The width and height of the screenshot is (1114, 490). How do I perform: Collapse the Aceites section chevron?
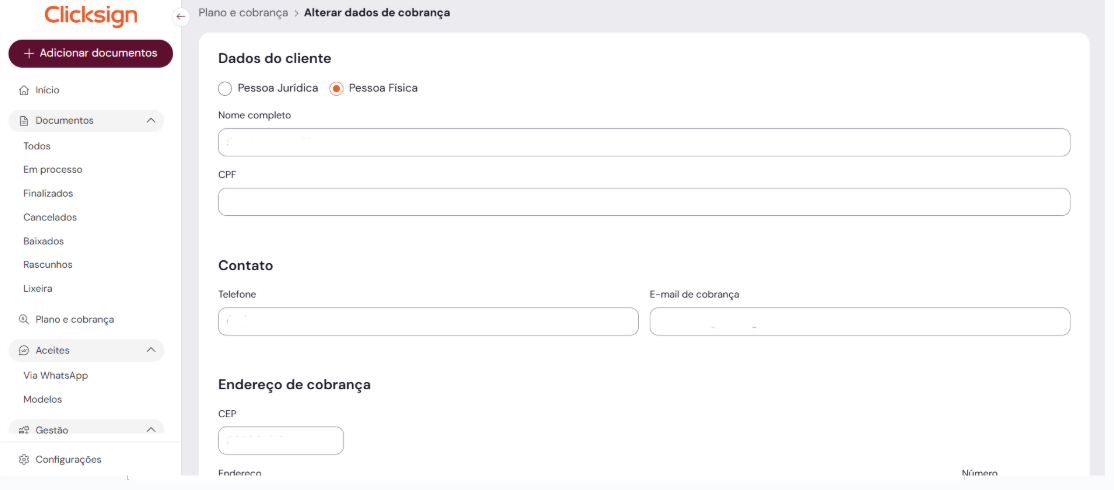pos(151,351)
